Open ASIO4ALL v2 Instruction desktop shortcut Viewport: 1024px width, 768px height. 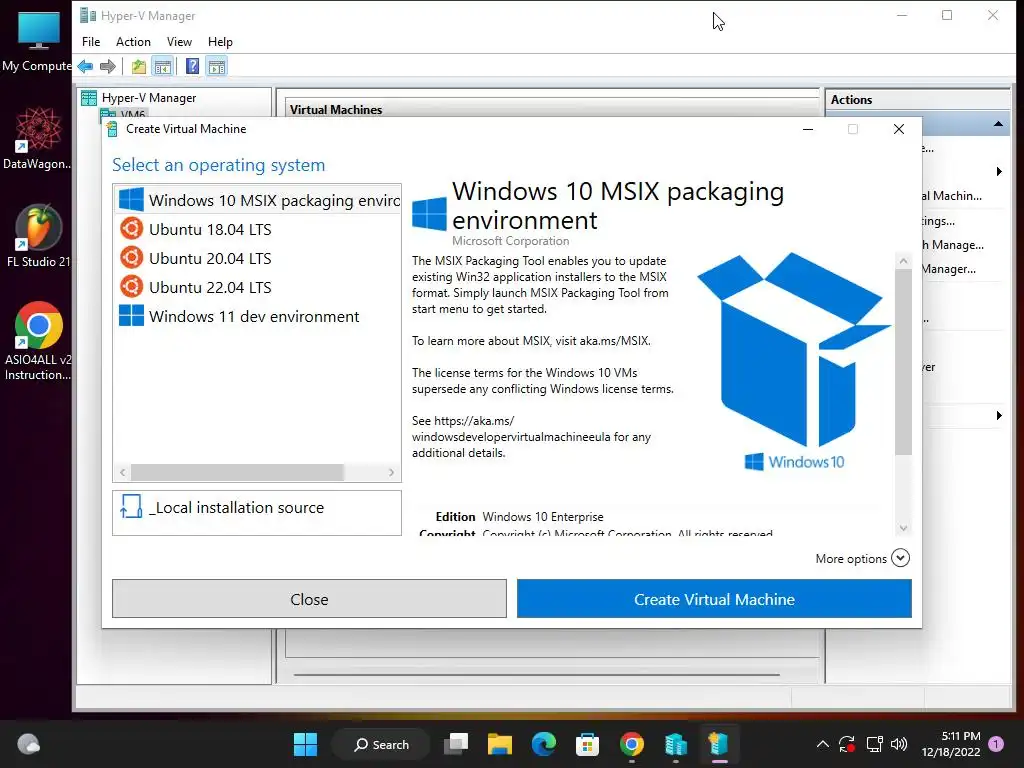click(37, 341)
